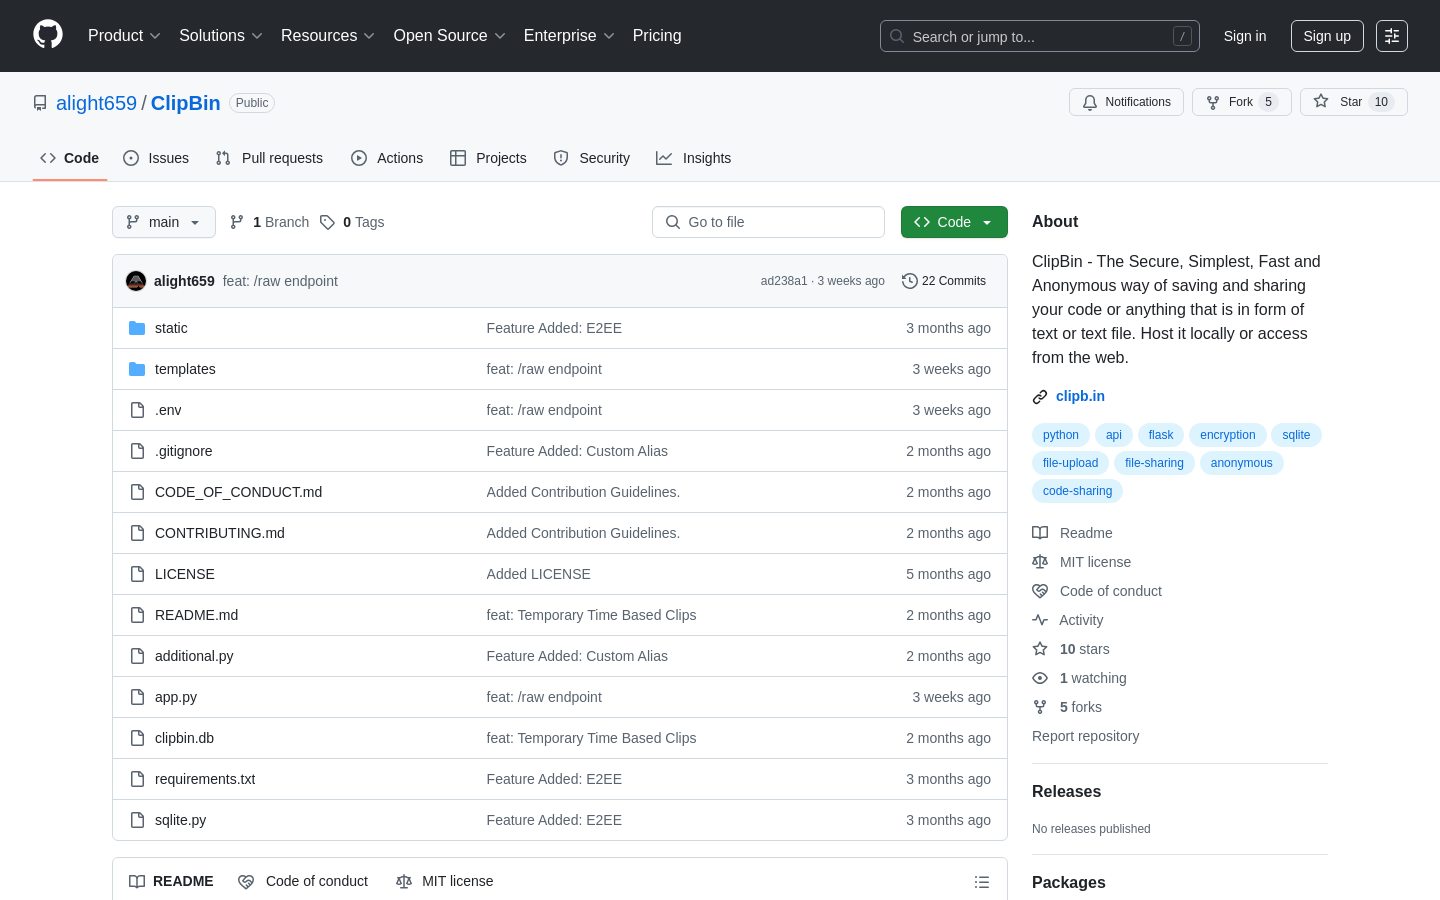Open the main branch selector dropdown
This screenshot has height=900, width=1440.
tap(164, 222)
